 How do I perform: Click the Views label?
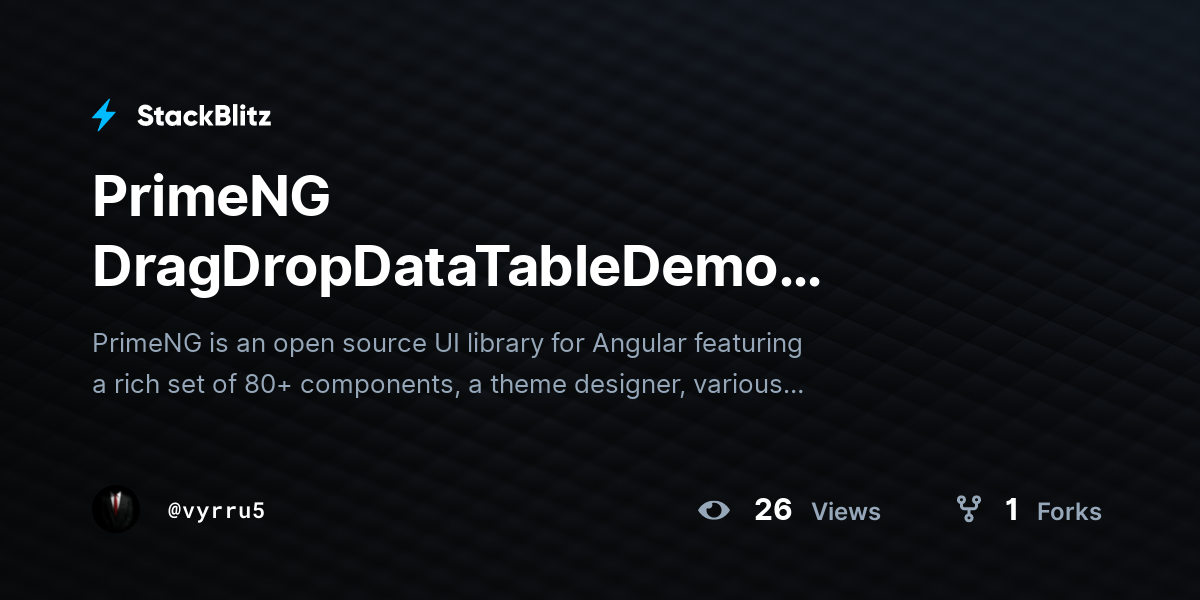(846, 512)
